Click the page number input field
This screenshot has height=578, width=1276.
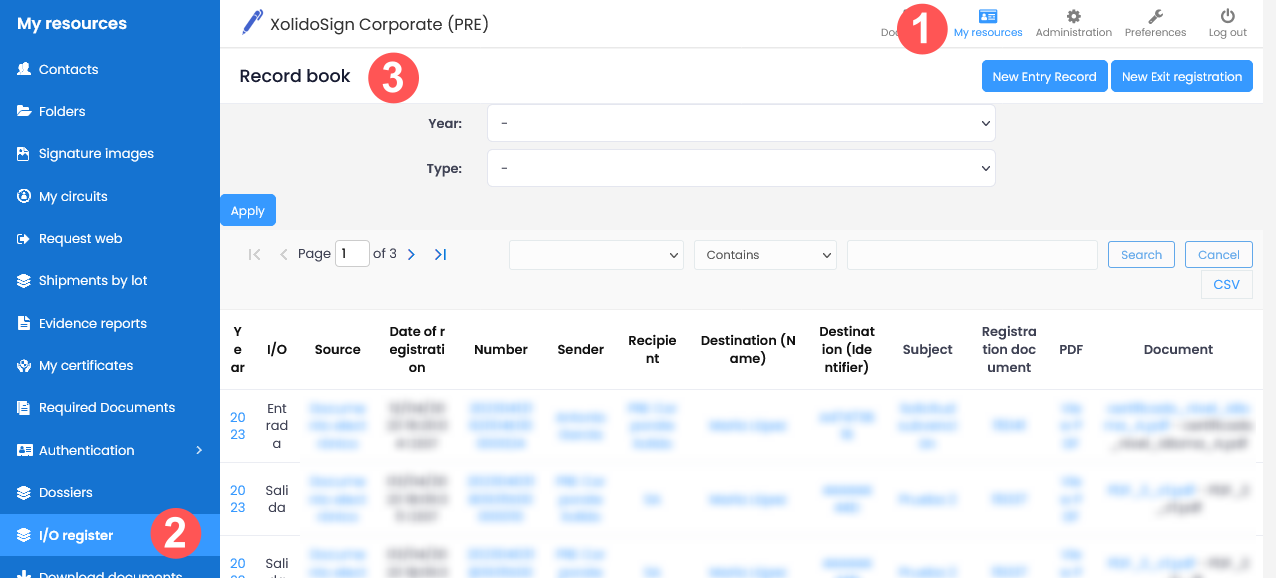click(x=353, y=254)
